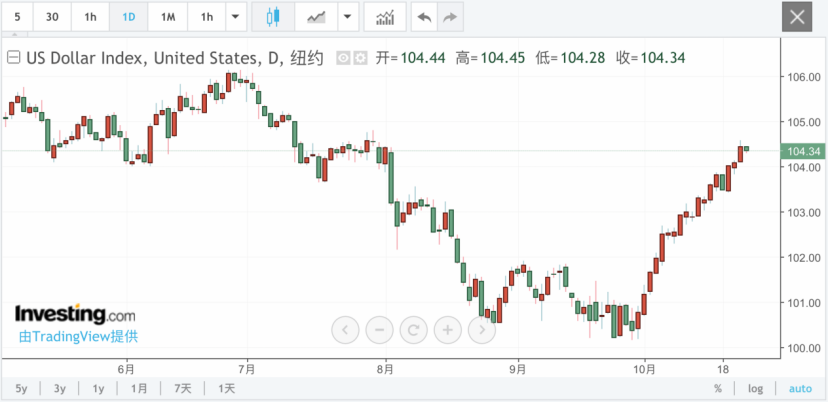Collapse the US Dollar Index legend box
The height and width of the screenshot is (402, 828).
[13, 58]
